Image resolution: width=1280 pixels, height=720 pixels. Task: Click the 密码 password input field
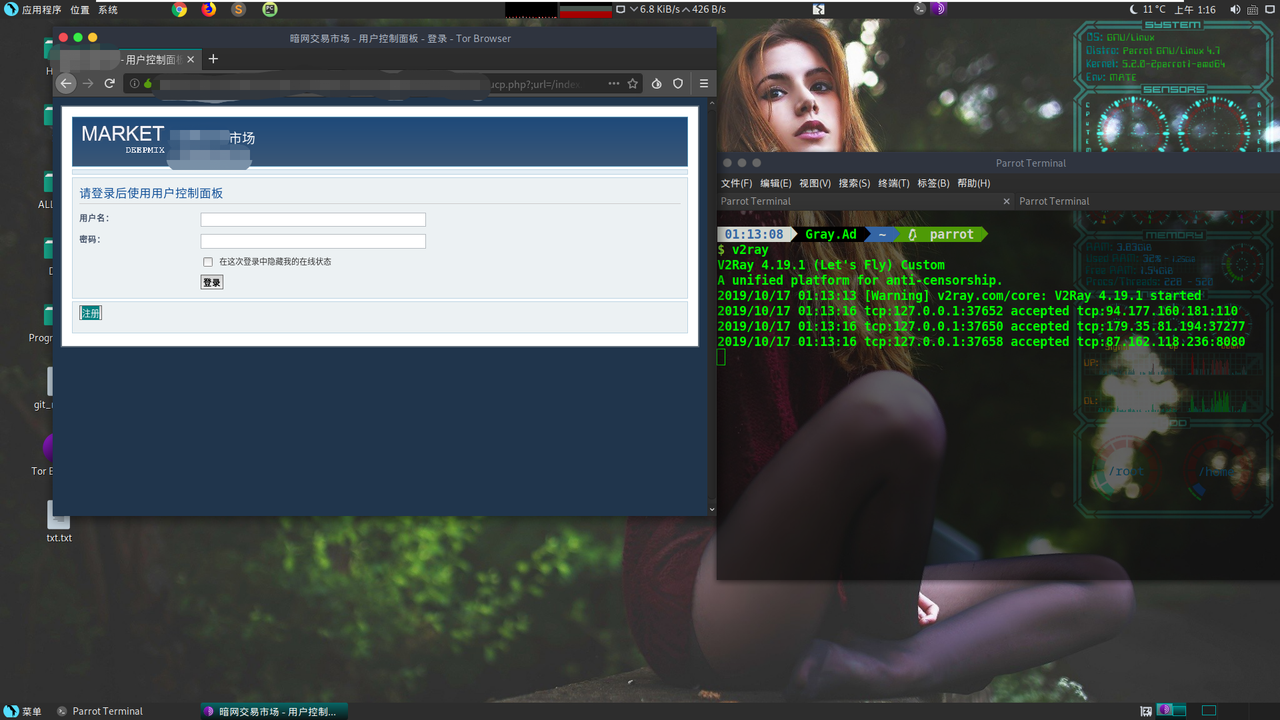313,241
